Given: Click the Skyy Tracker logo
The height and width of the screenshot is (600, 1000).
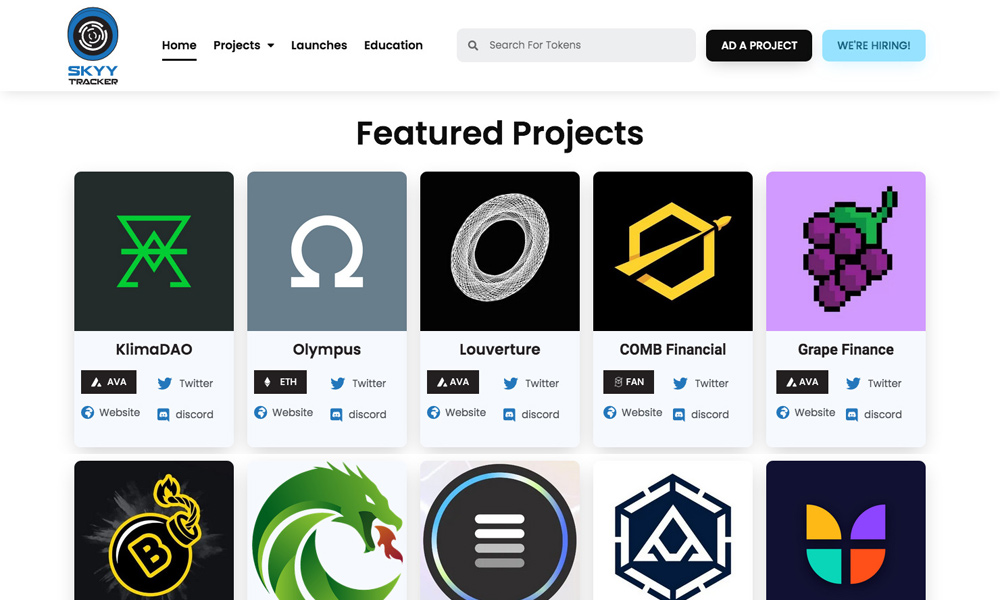Looking at the screenshot, I should [x=93, y=45].
